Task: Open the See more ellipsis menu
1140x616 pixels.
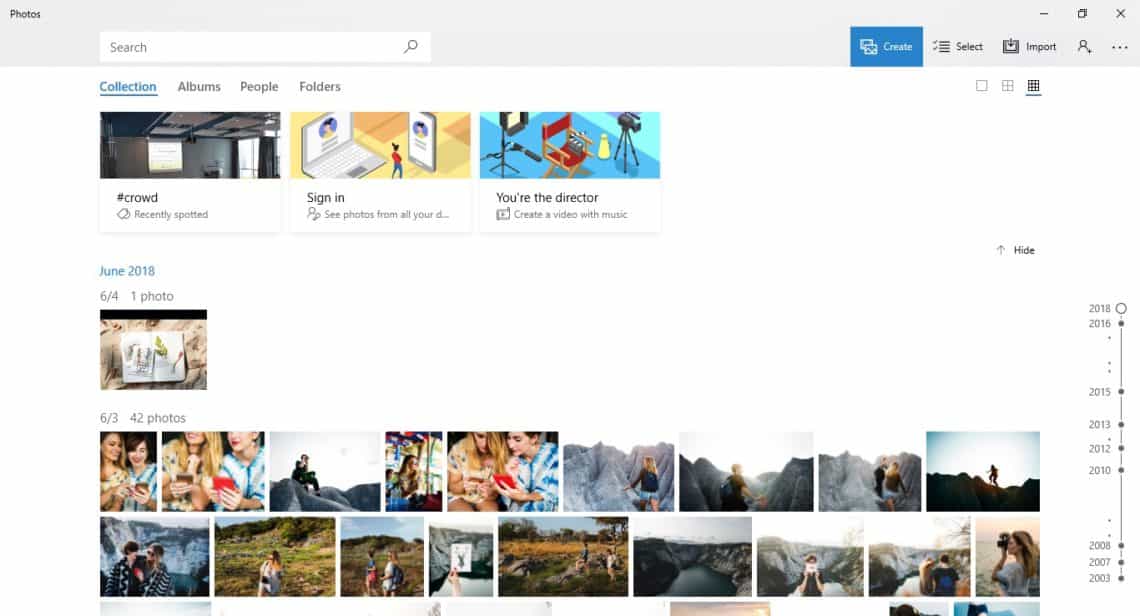Action: pyautogui.click(x=1120, y=47)
